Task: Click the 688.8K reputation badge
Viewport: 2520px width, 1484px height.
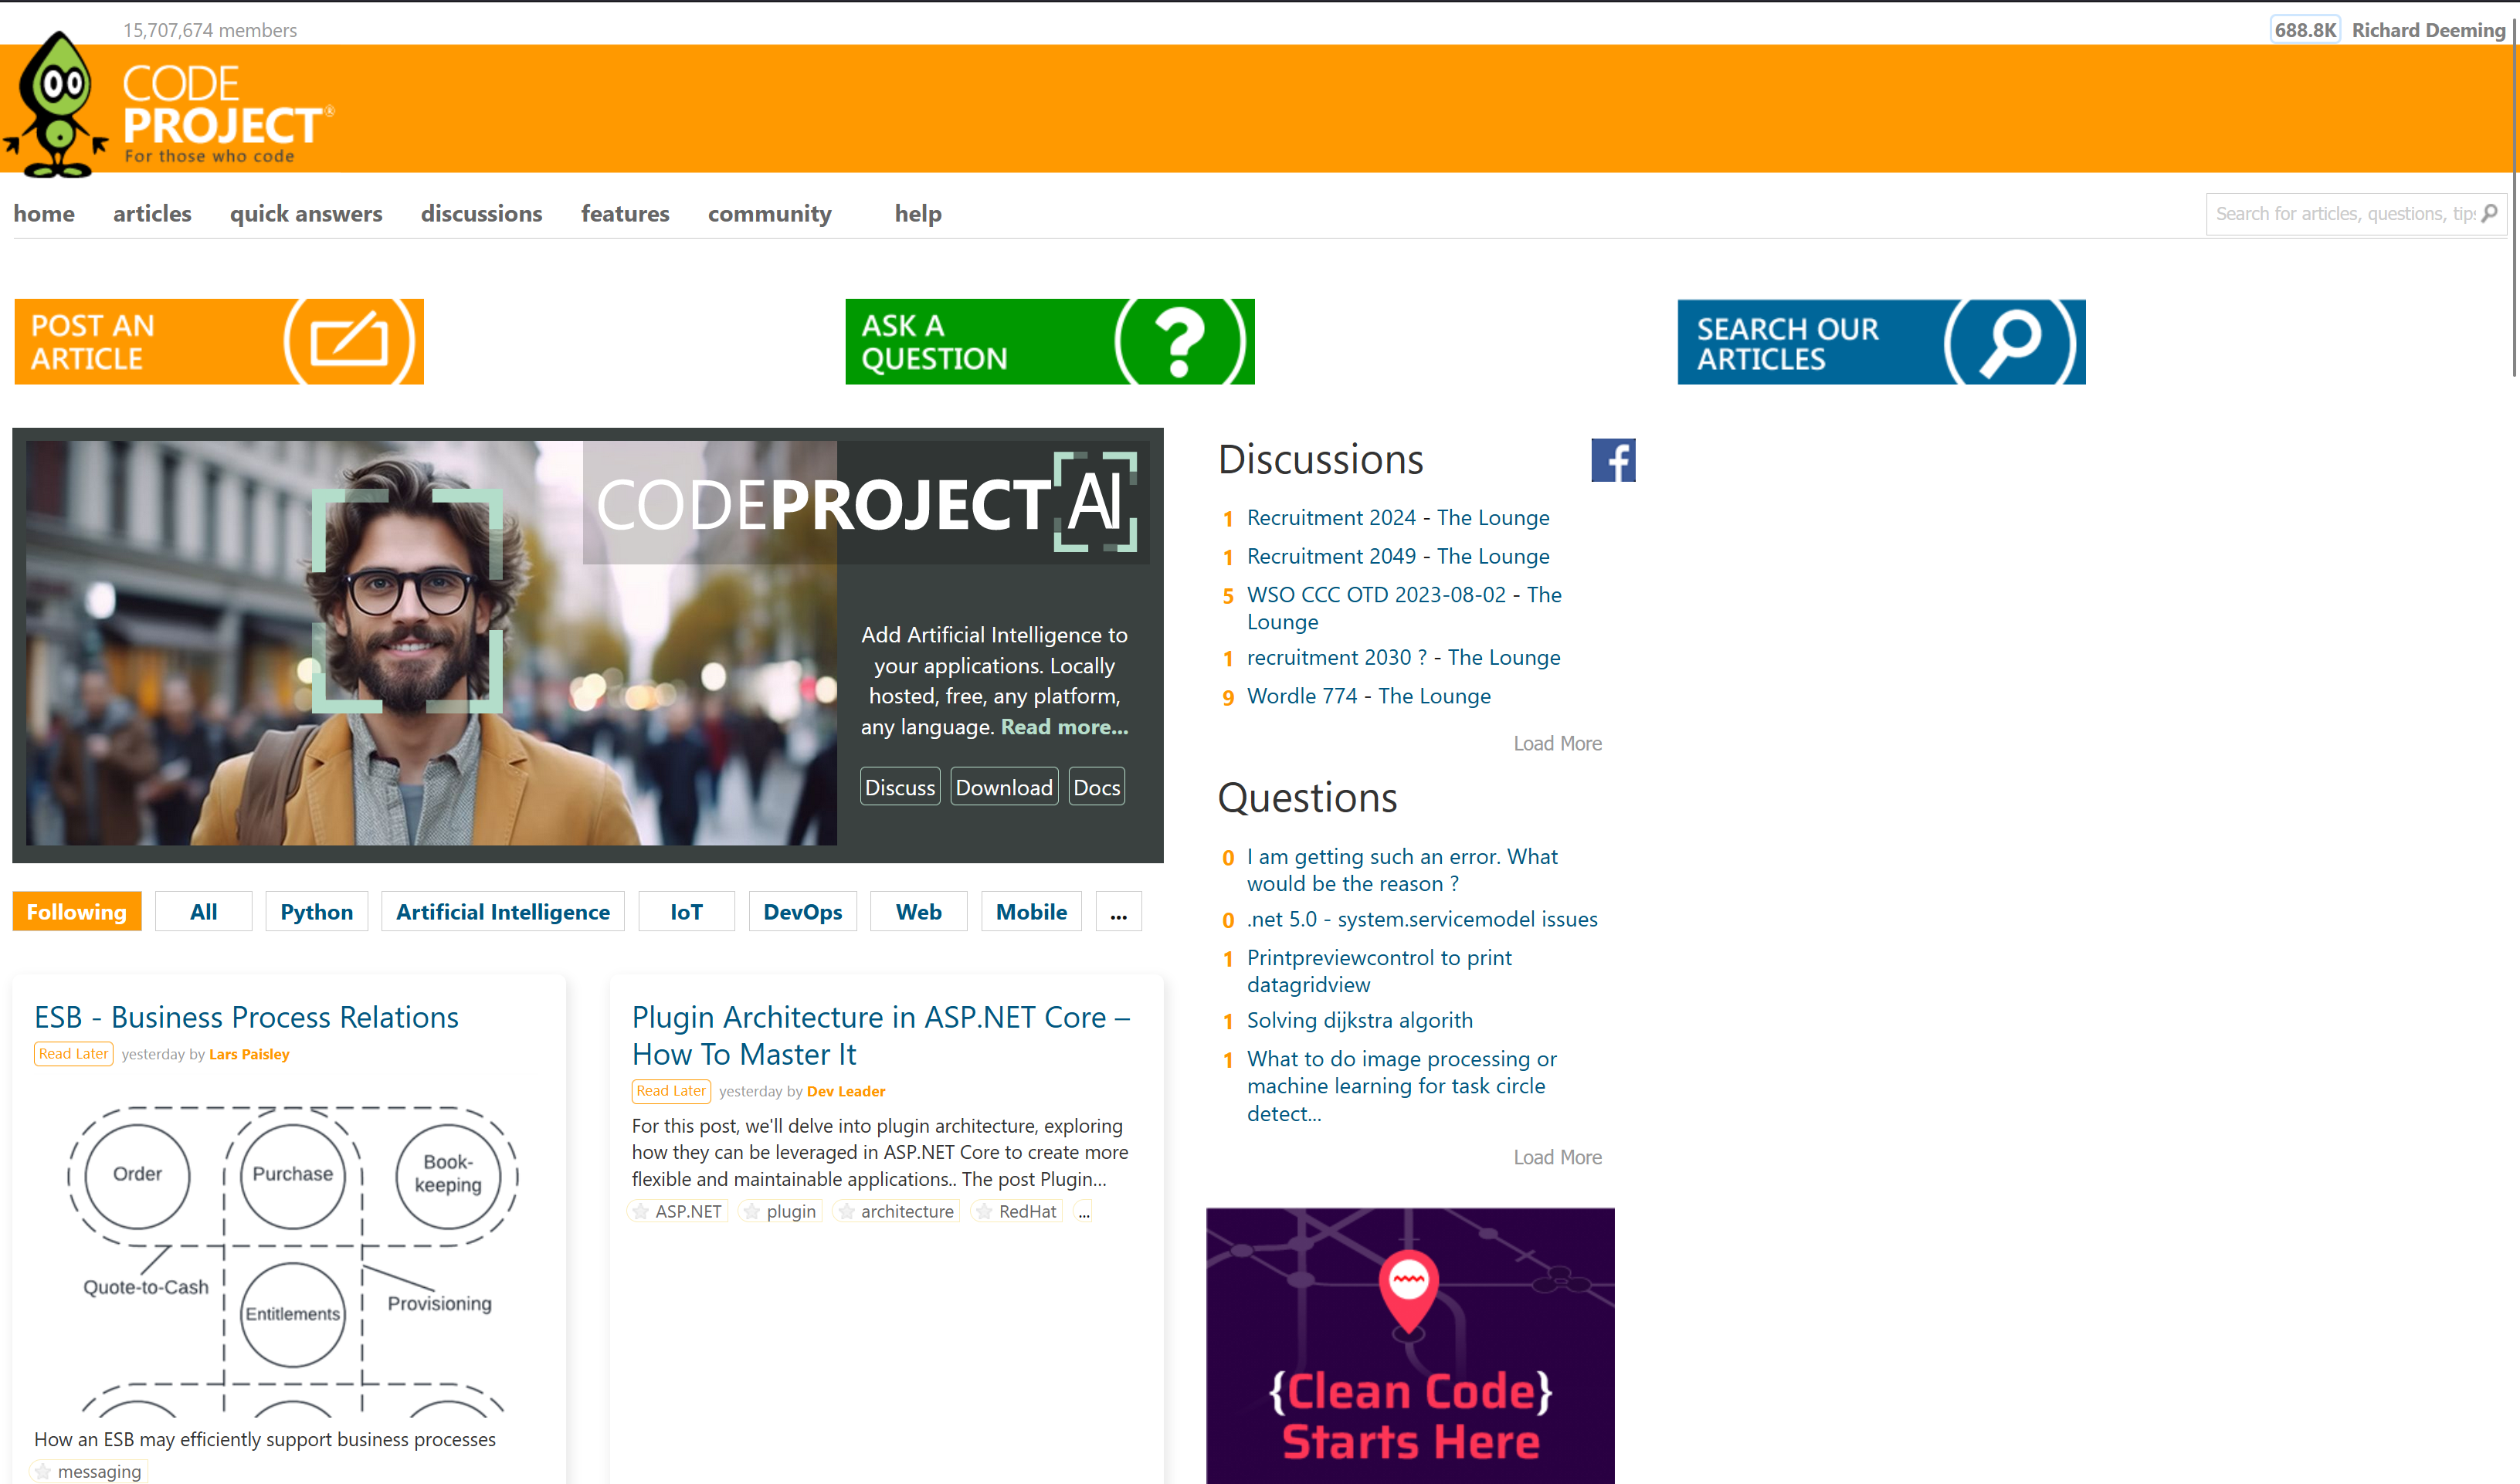Action: click(x=2304, y=30)
